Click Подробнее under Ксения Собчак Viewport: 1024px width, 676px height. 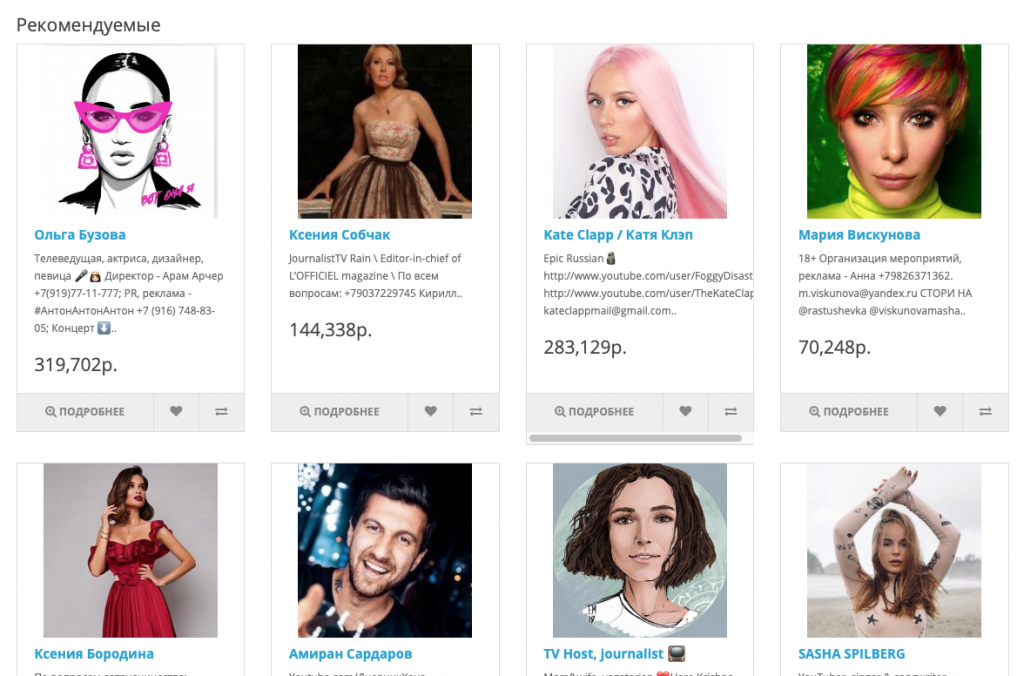pos(340,411)
